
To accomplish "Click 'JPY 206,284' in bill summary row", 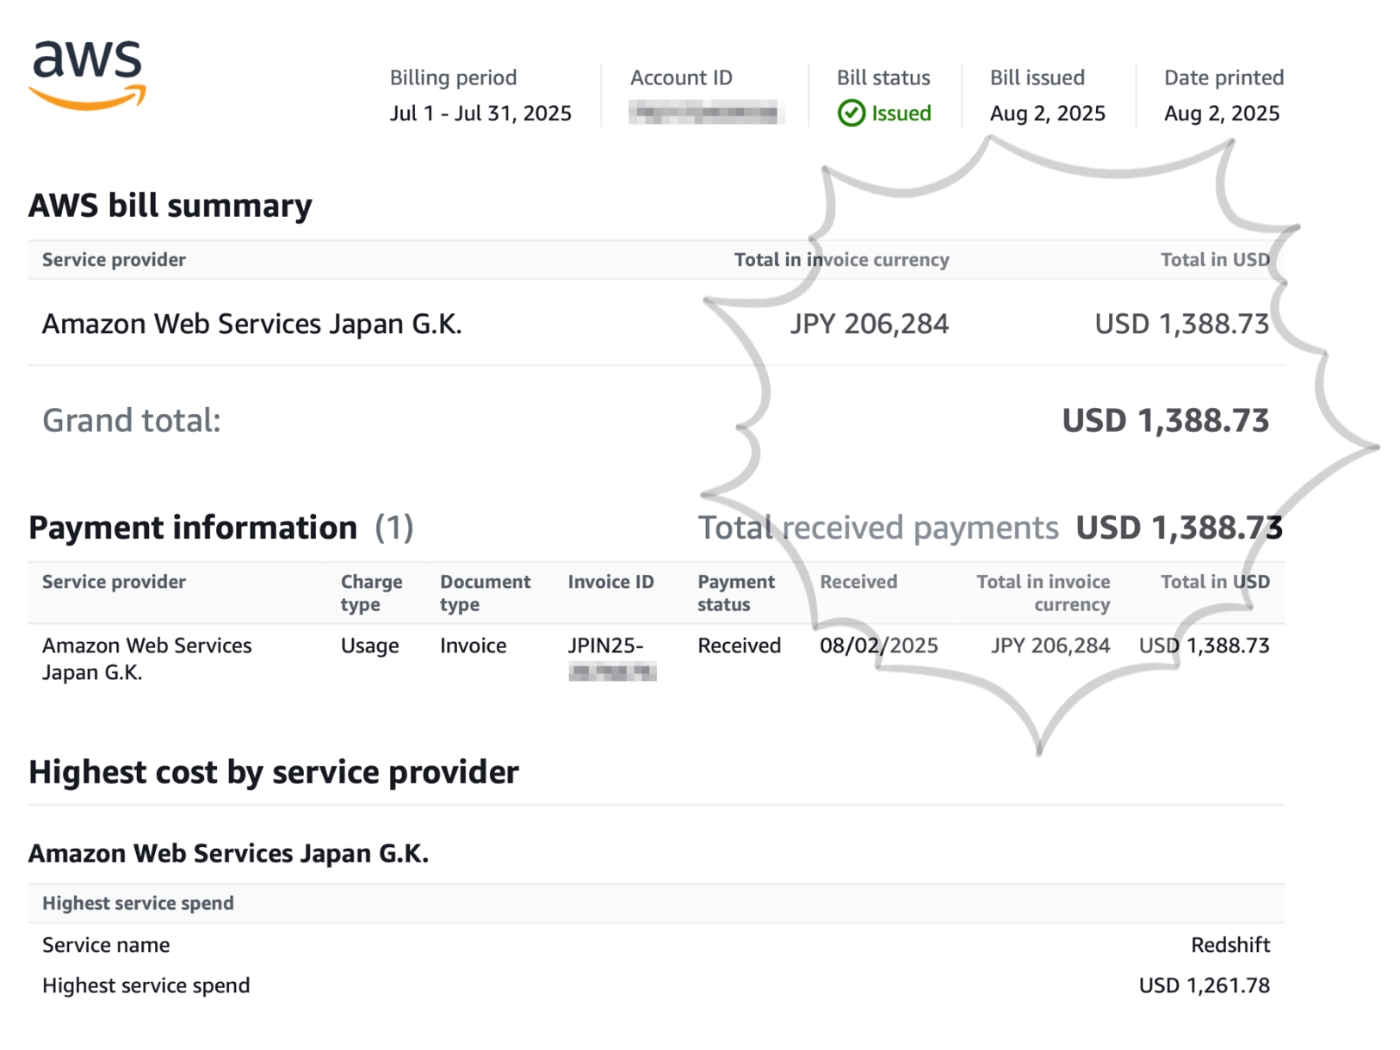I will (x=869, y=324).
